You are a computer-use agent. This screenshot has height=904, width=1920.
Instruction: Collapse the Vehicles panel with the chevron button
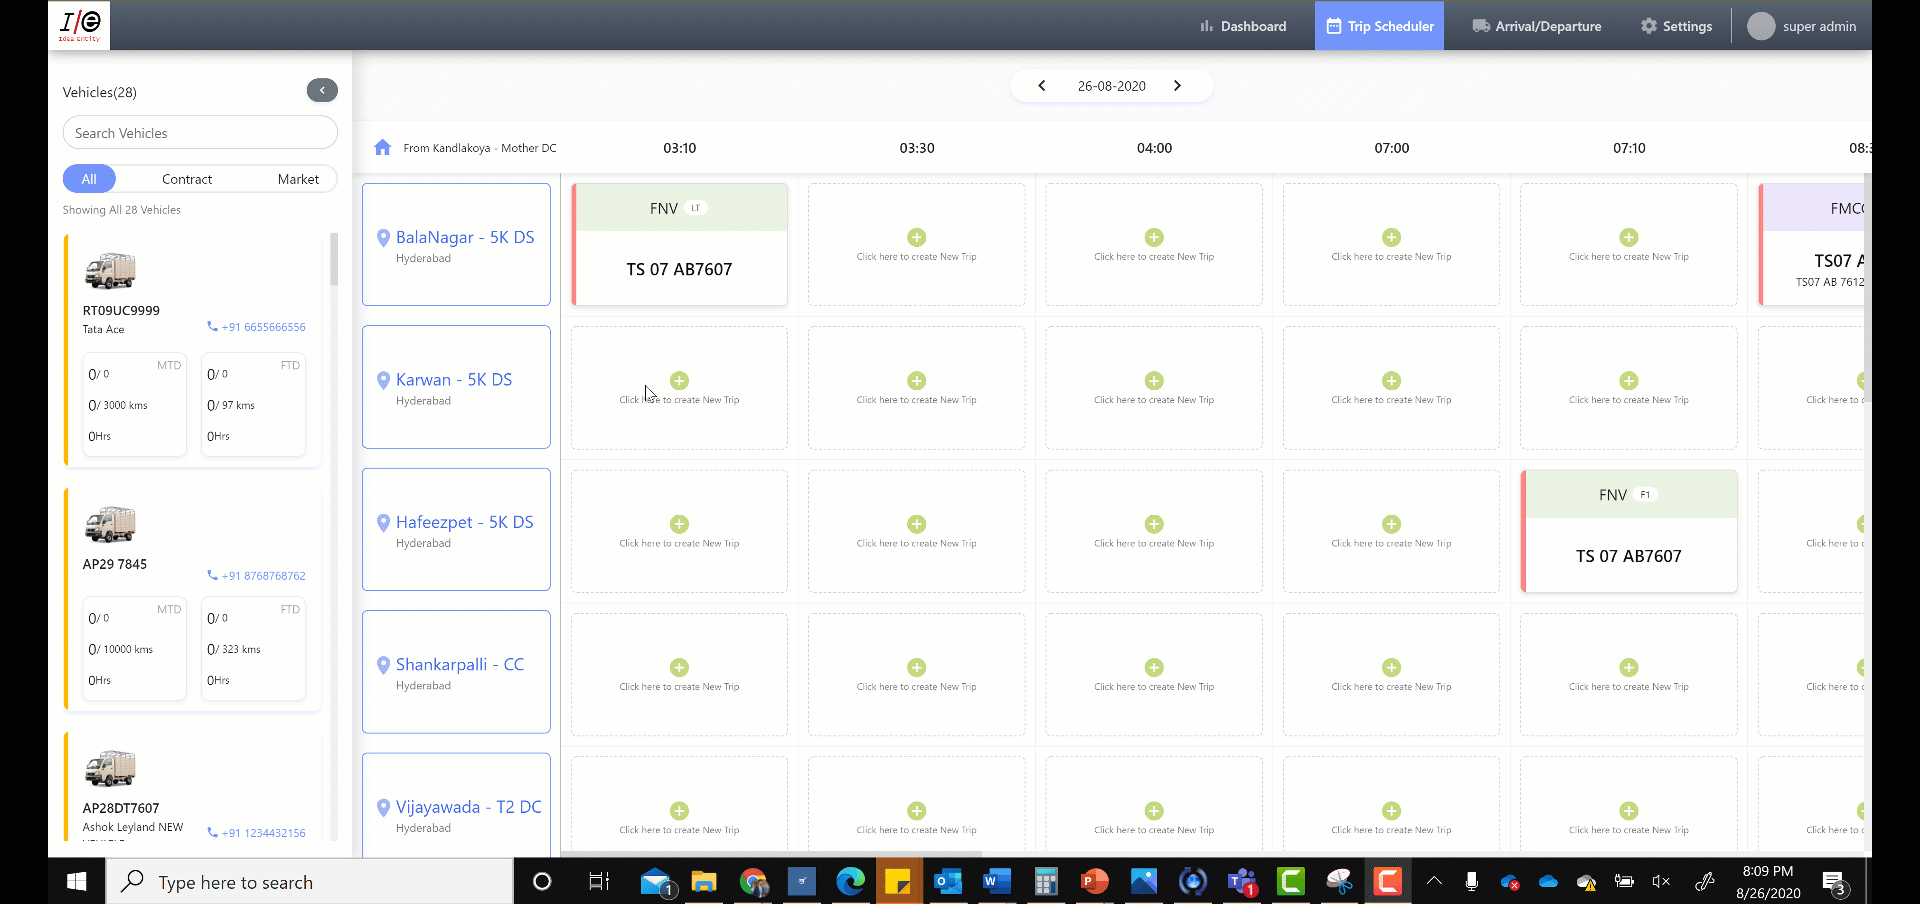coord(322,90)
